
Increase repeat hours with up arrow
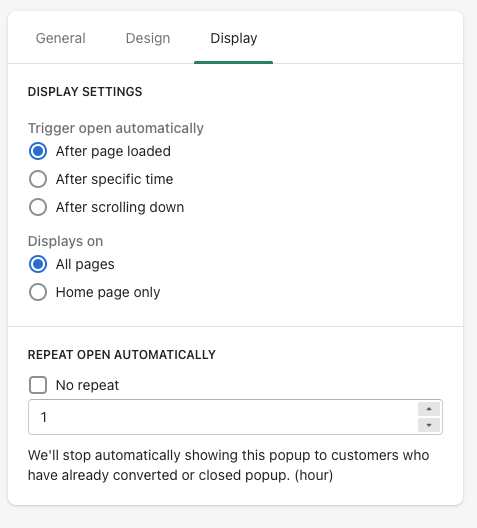click(429, 409)
